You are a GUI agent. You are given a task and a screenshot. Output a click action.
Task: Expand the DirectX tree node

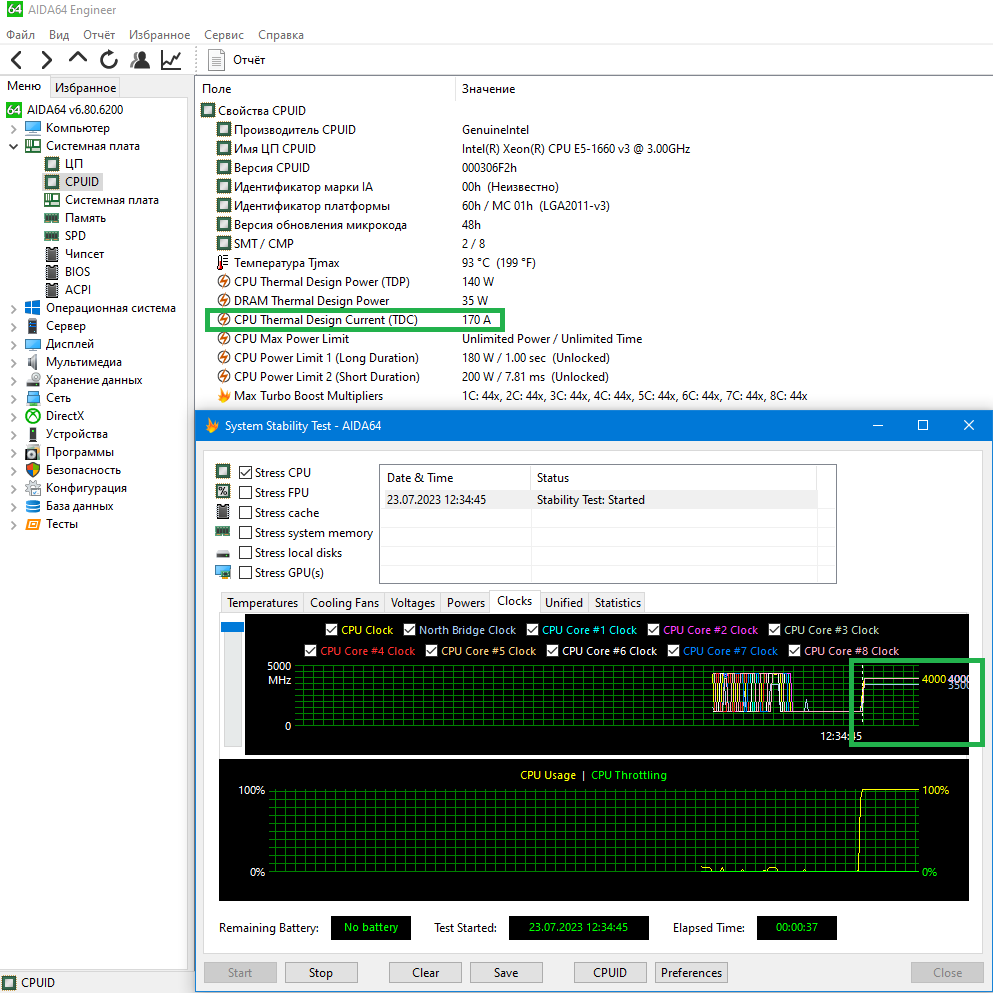point(13,417)
